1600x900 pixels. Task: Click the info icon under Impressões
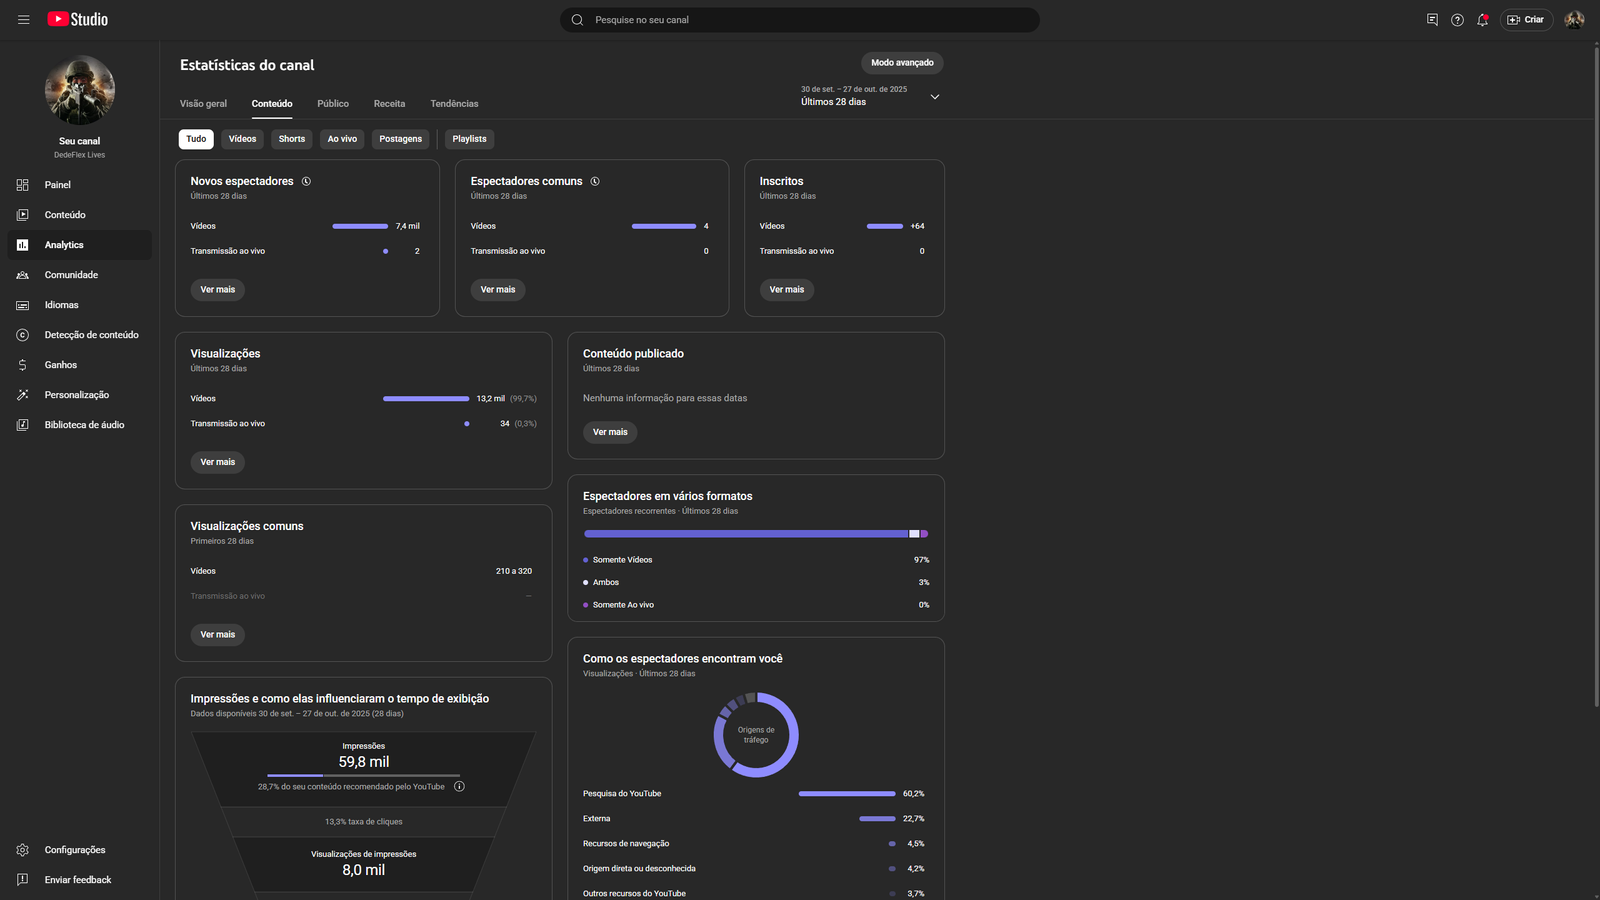459,786
